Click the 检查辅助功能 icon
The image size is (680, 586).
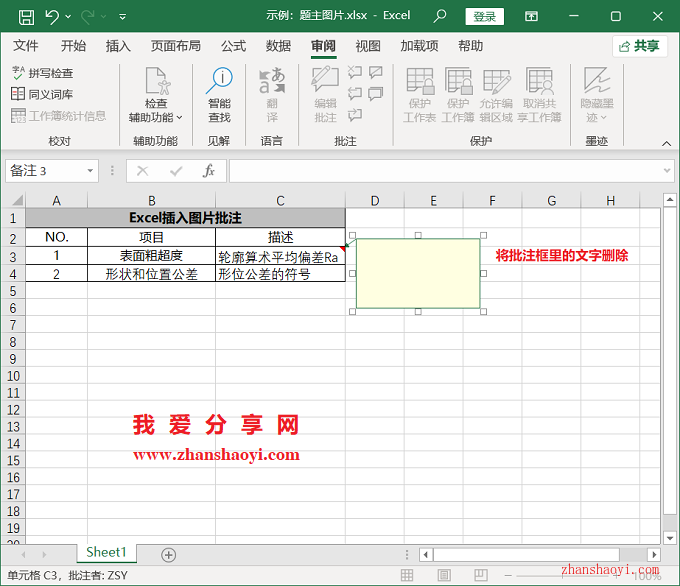pyautogui.click(x=157, y=81)
